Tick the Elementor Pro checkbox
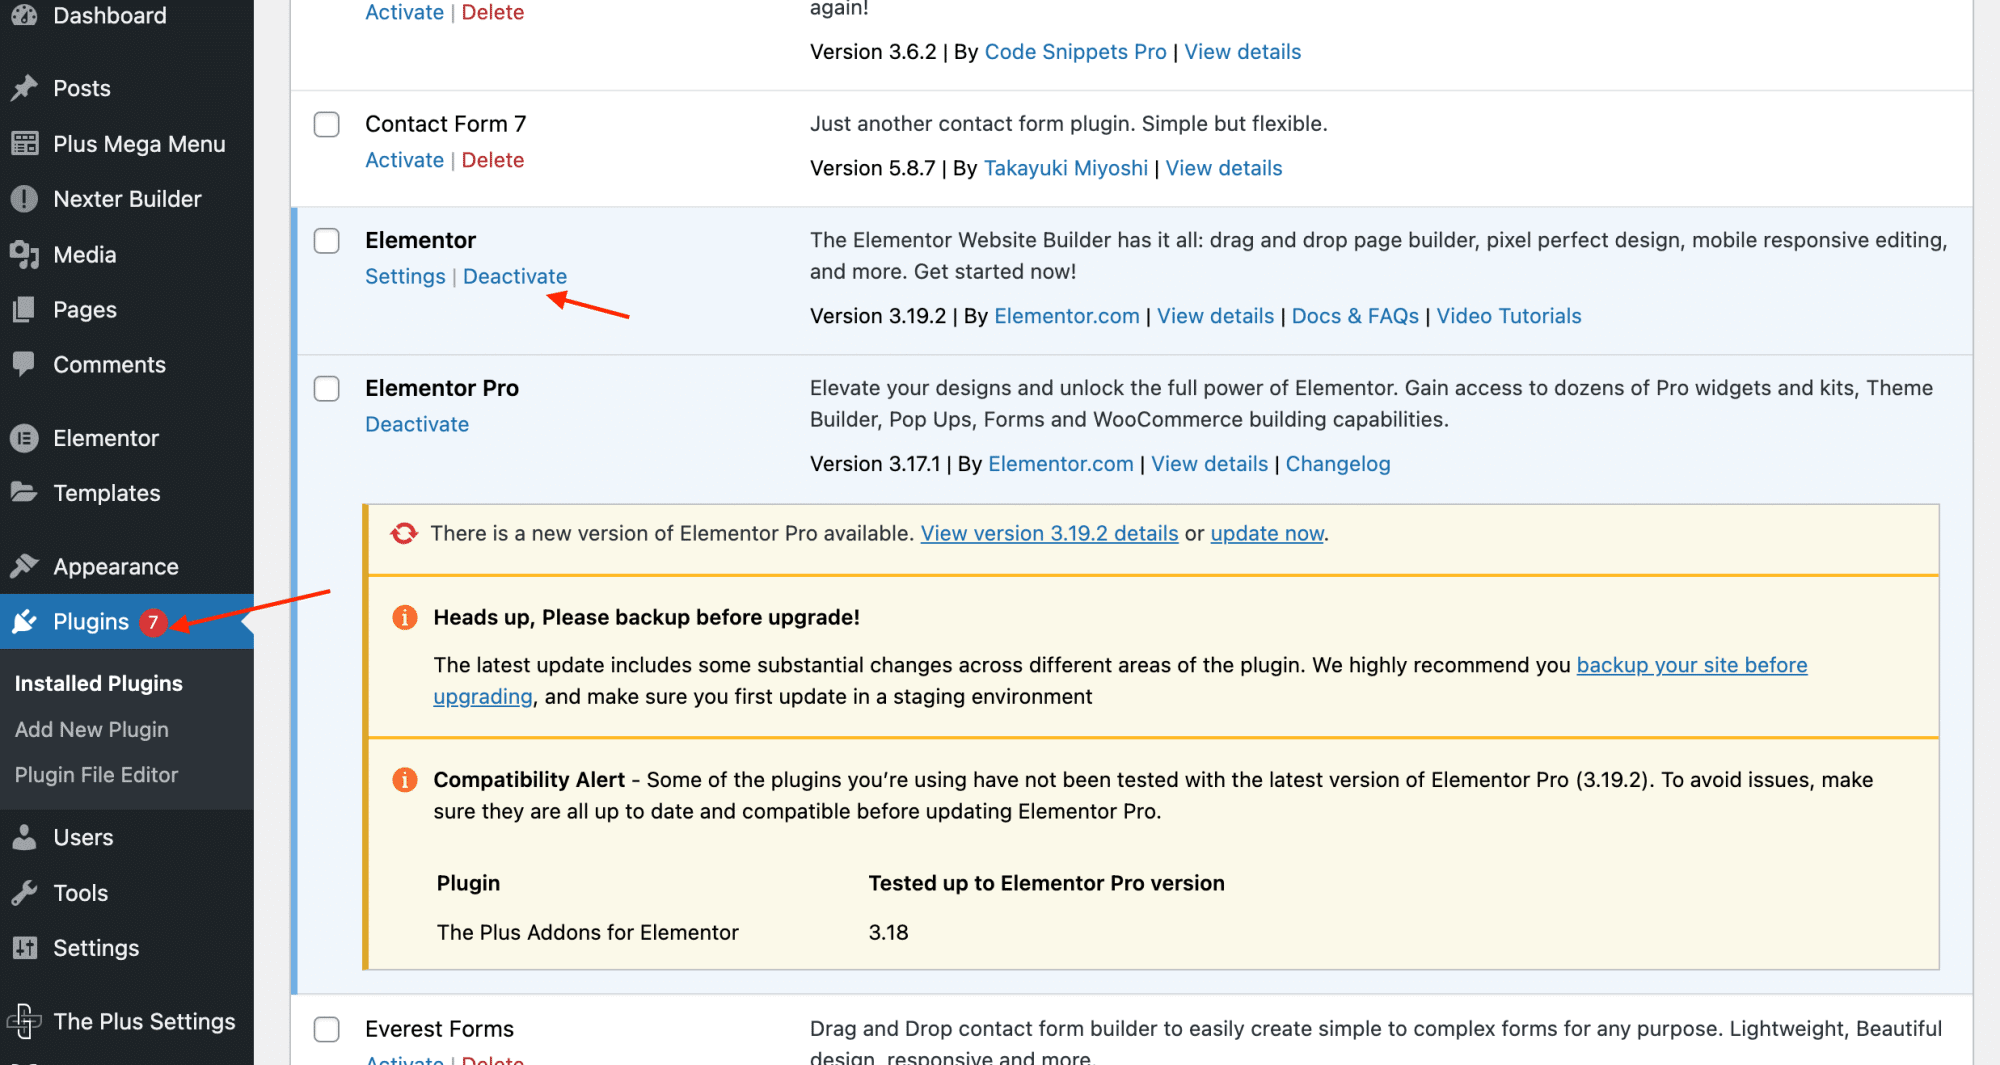This screenshot has height=1065, width=2000. click(326, 388)
